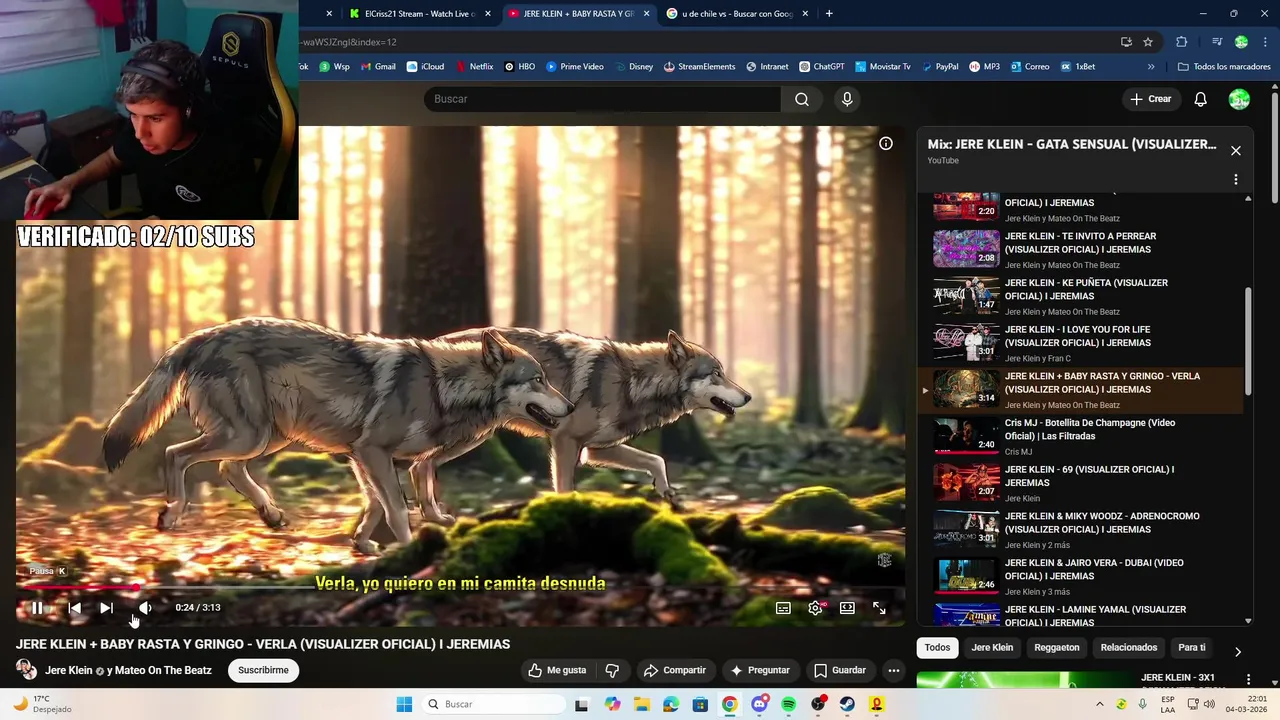Select the Para ti filter chip
Viewport: 1280px width, 720px height.
(1192, 648)
